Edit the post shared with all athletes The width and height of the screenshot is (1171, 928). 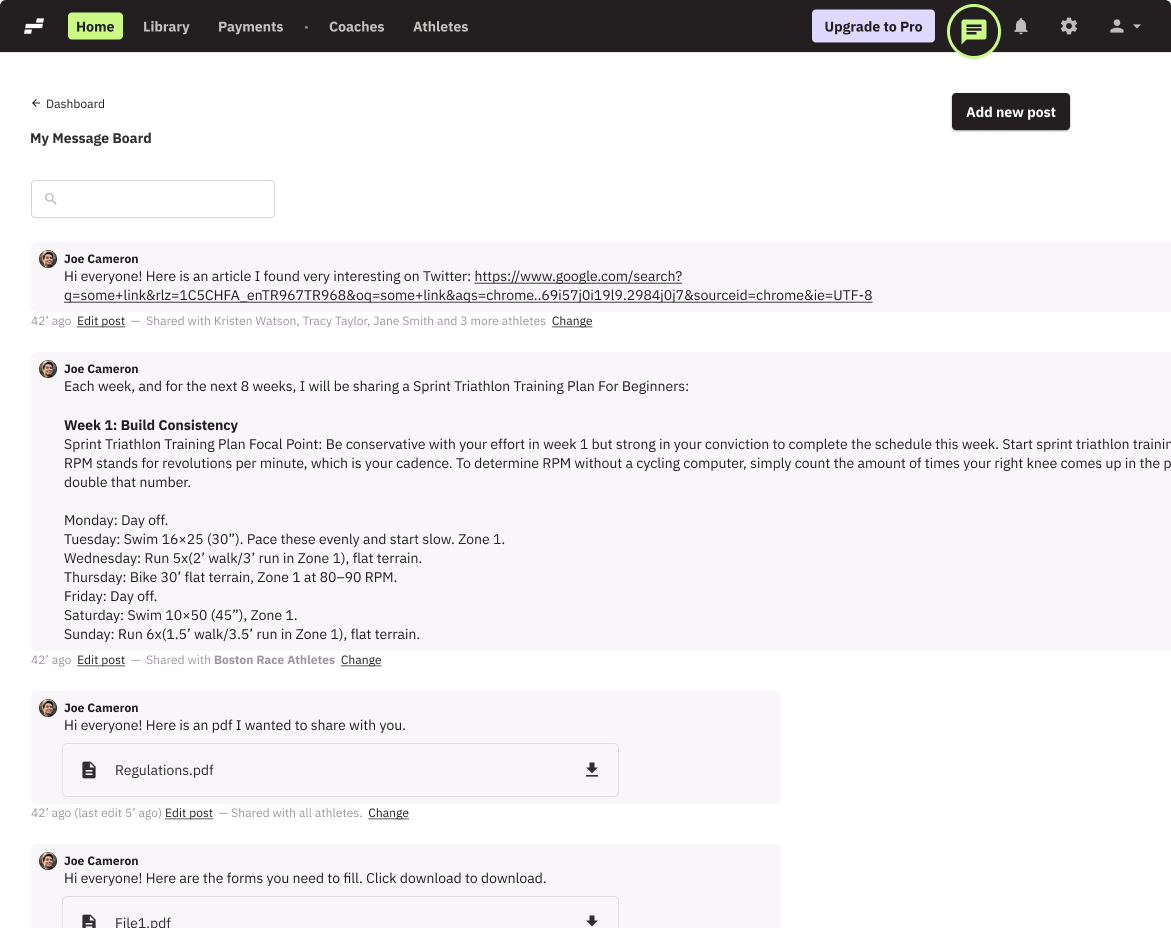[188, 812]
